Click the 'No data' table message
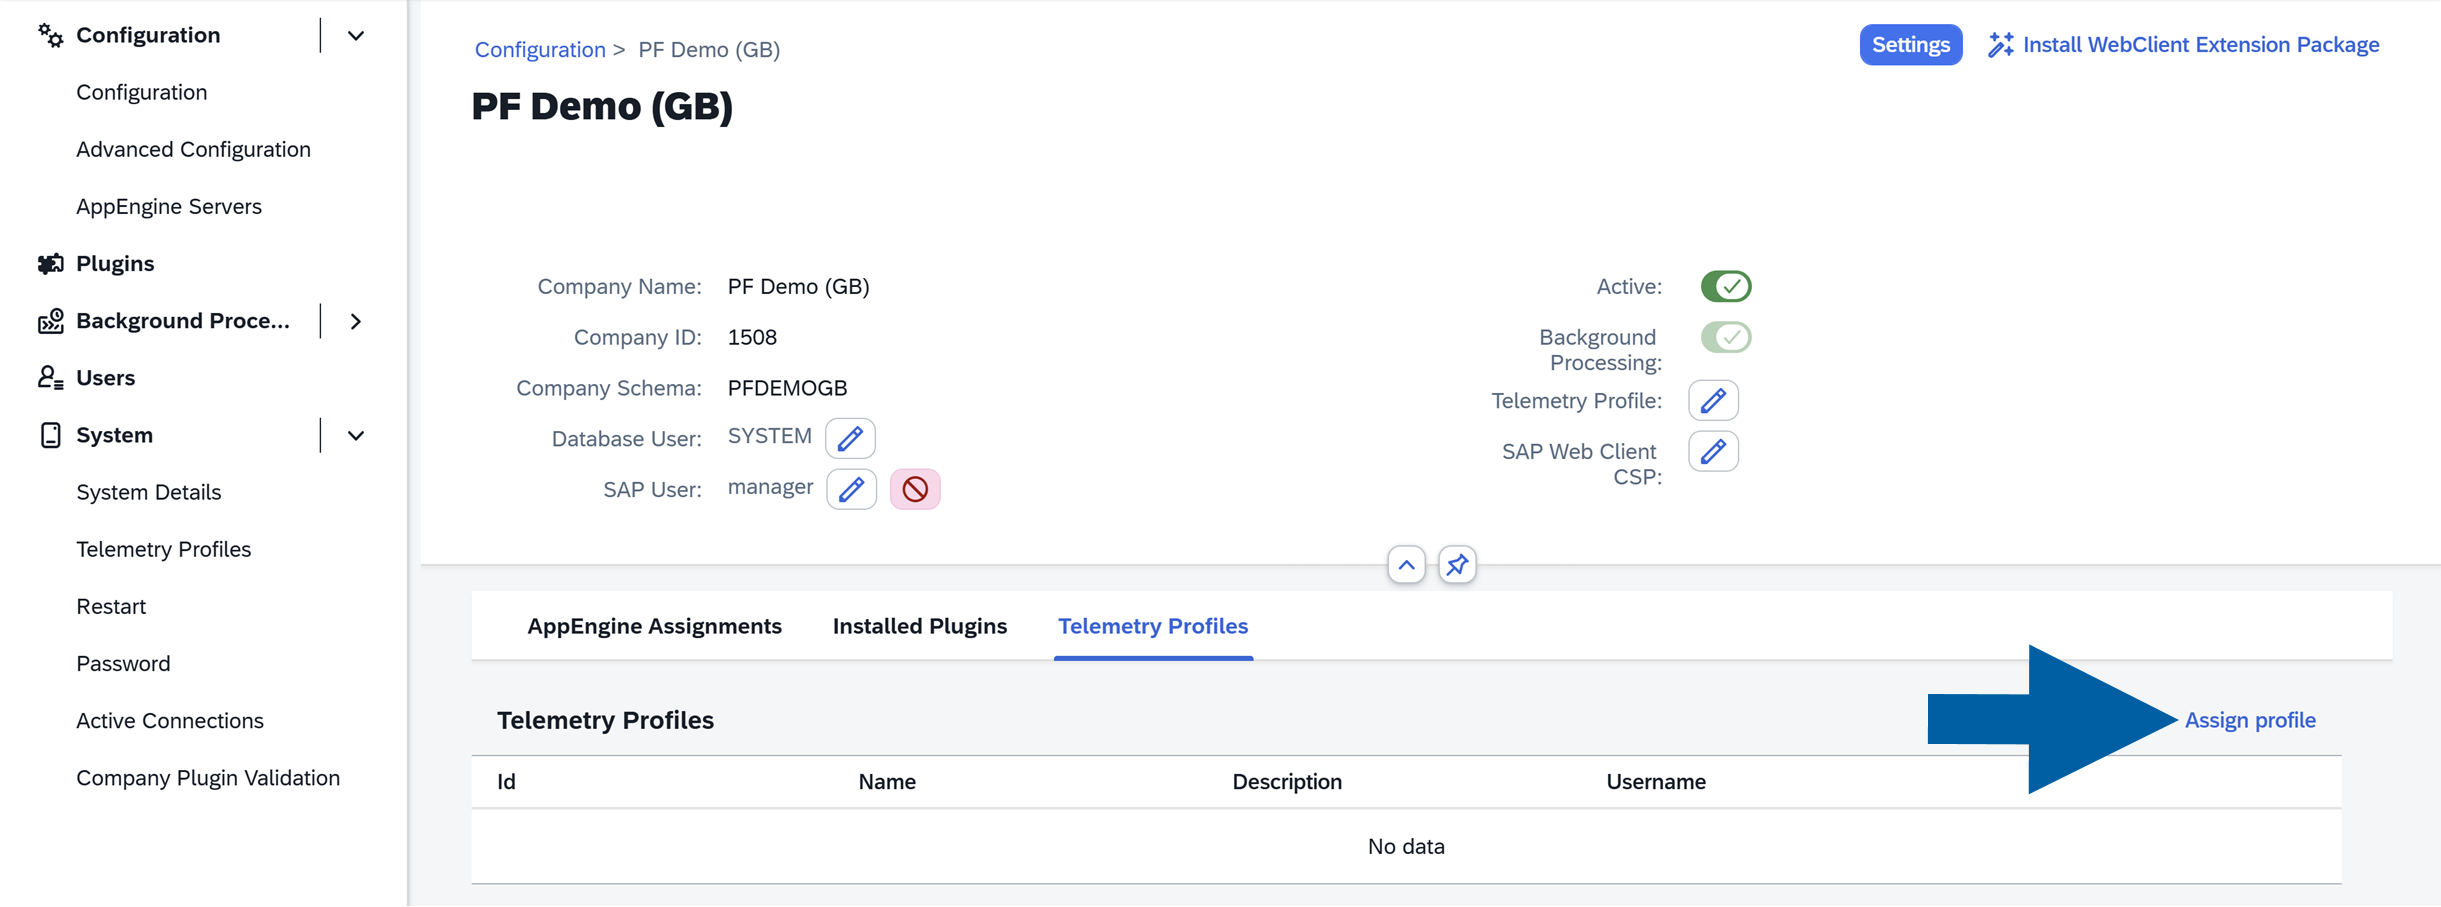Screen dimensions: 2441x907 point(1406,847)
